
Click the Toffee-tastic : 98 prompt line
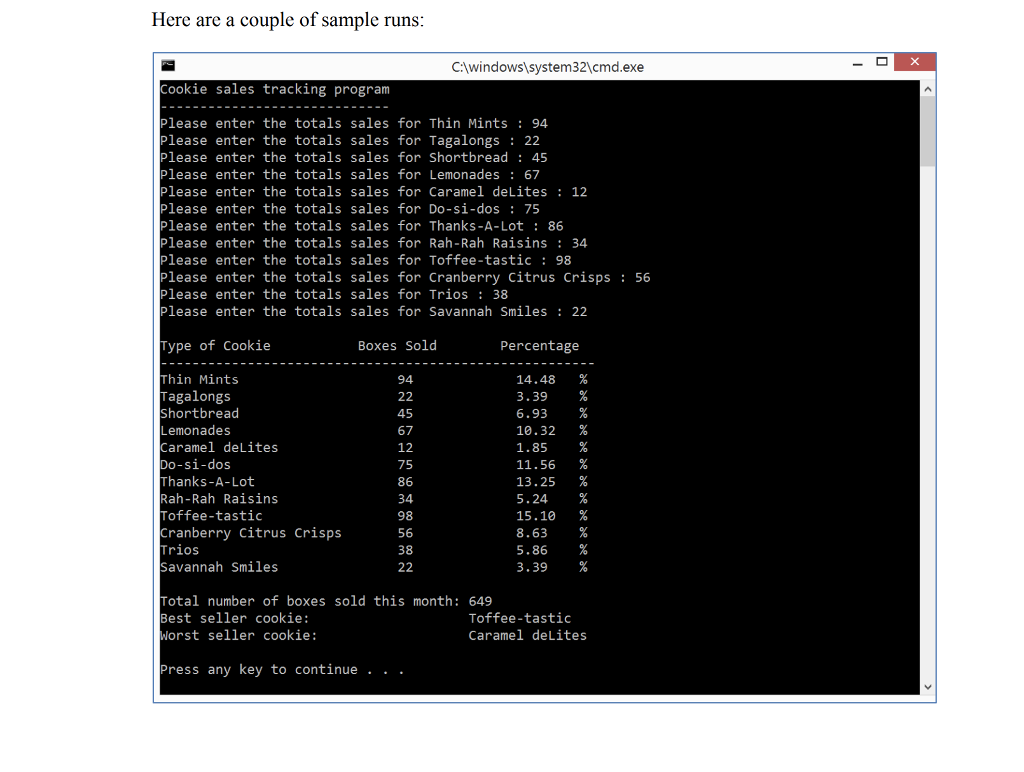[366, 260]
